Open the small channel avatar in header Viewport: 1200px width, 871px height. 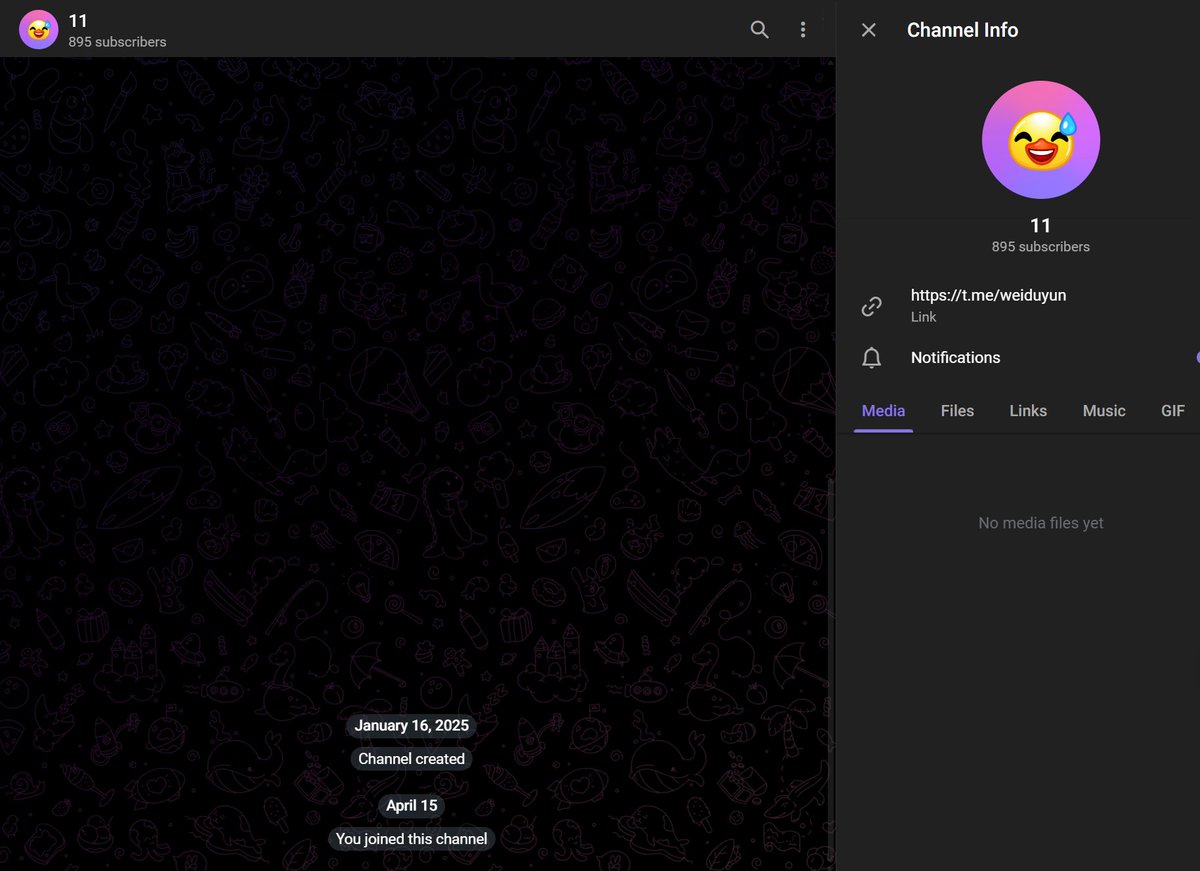[38, 30]
